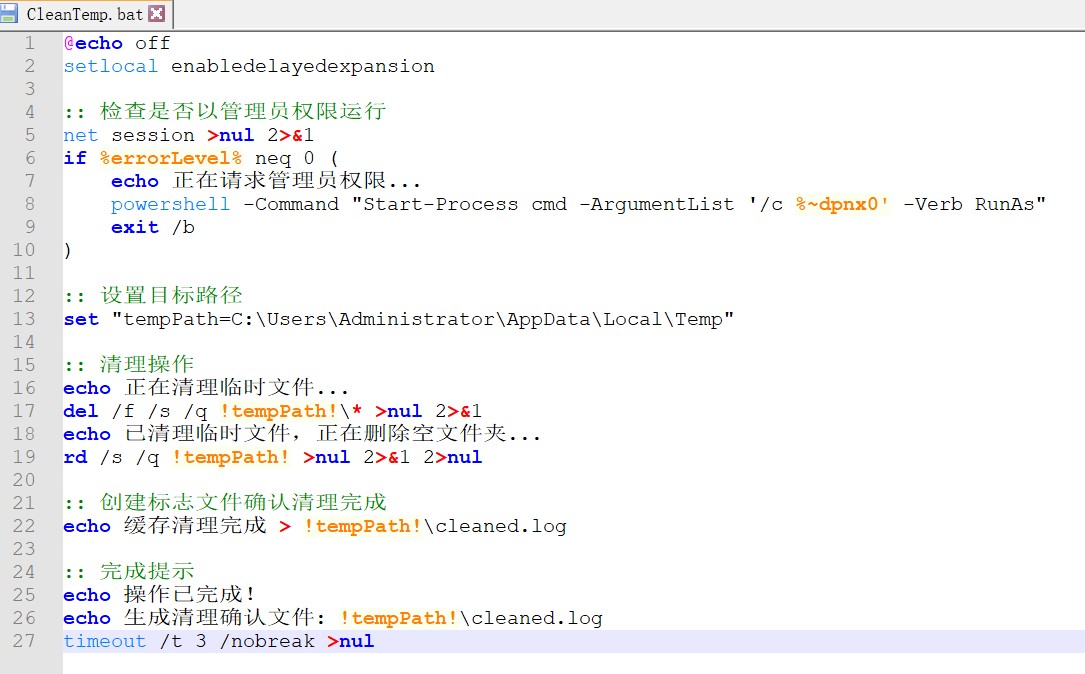Close the CleanTemp.bat tab with its red X

click(156, 14)
